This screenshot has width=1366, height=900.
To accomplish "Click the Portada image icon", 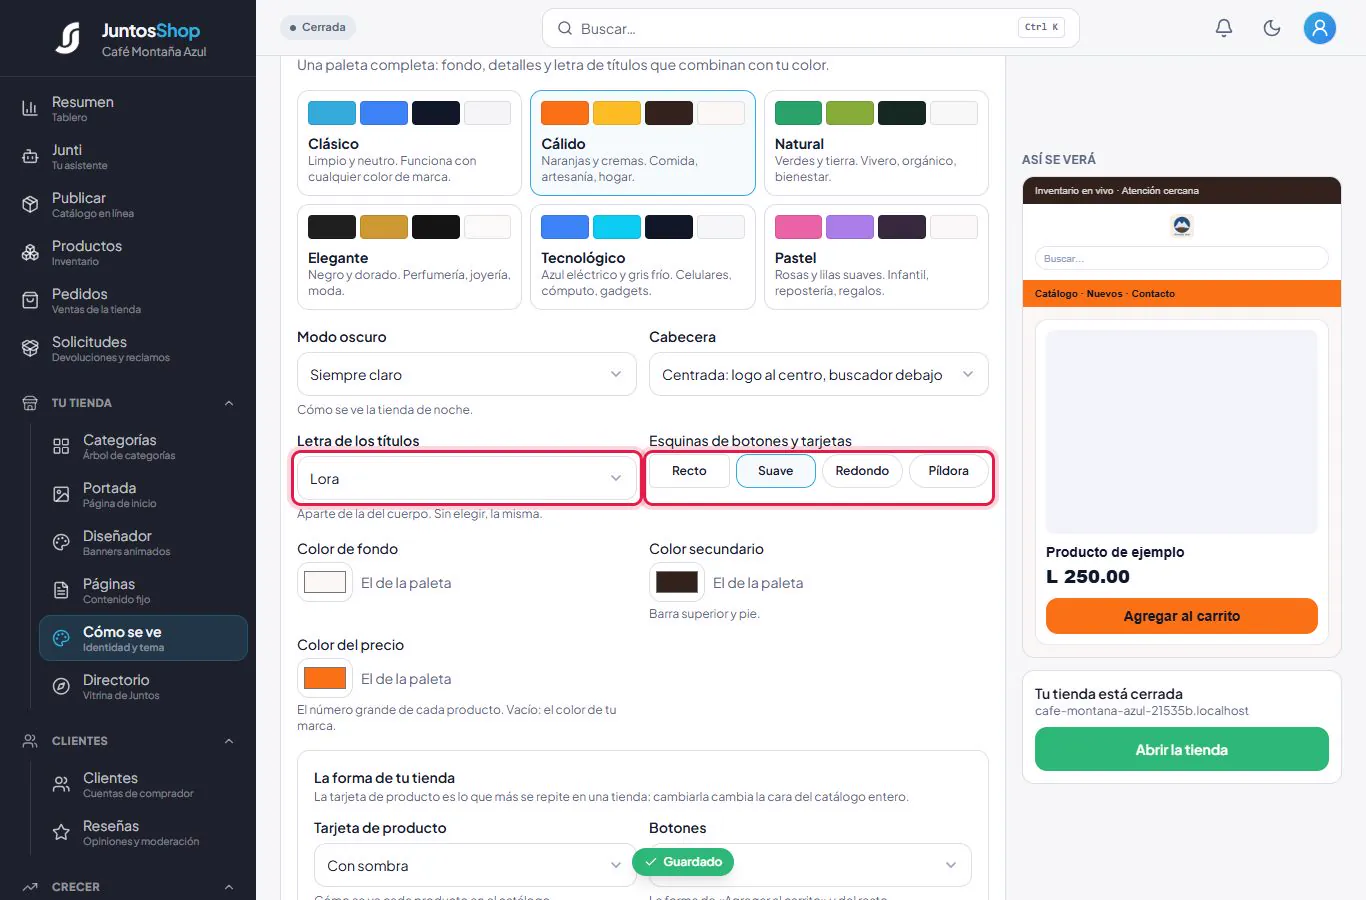I will click(61, 494).
